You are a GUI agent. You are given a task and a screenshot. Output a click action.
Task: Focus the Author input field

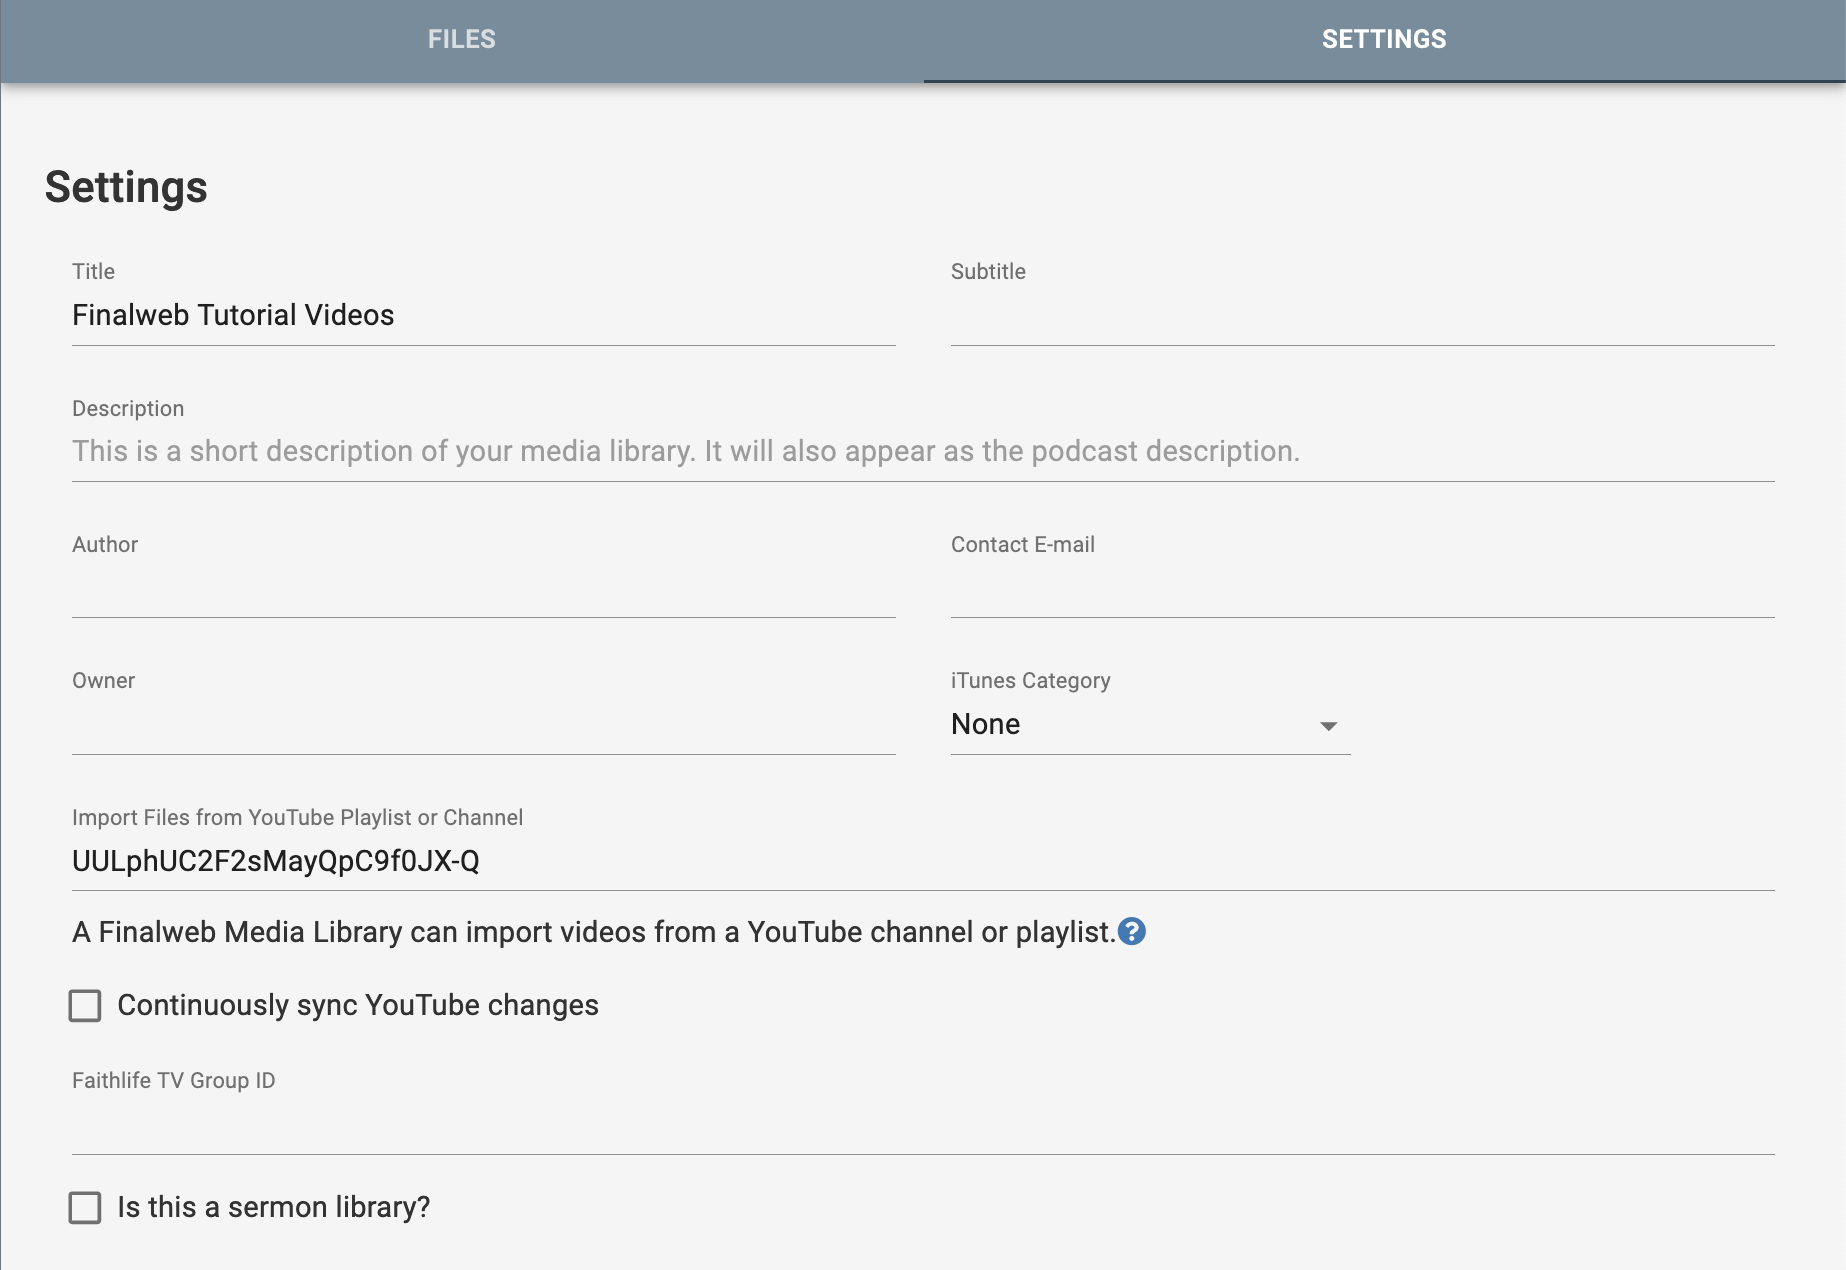(483, 590)
